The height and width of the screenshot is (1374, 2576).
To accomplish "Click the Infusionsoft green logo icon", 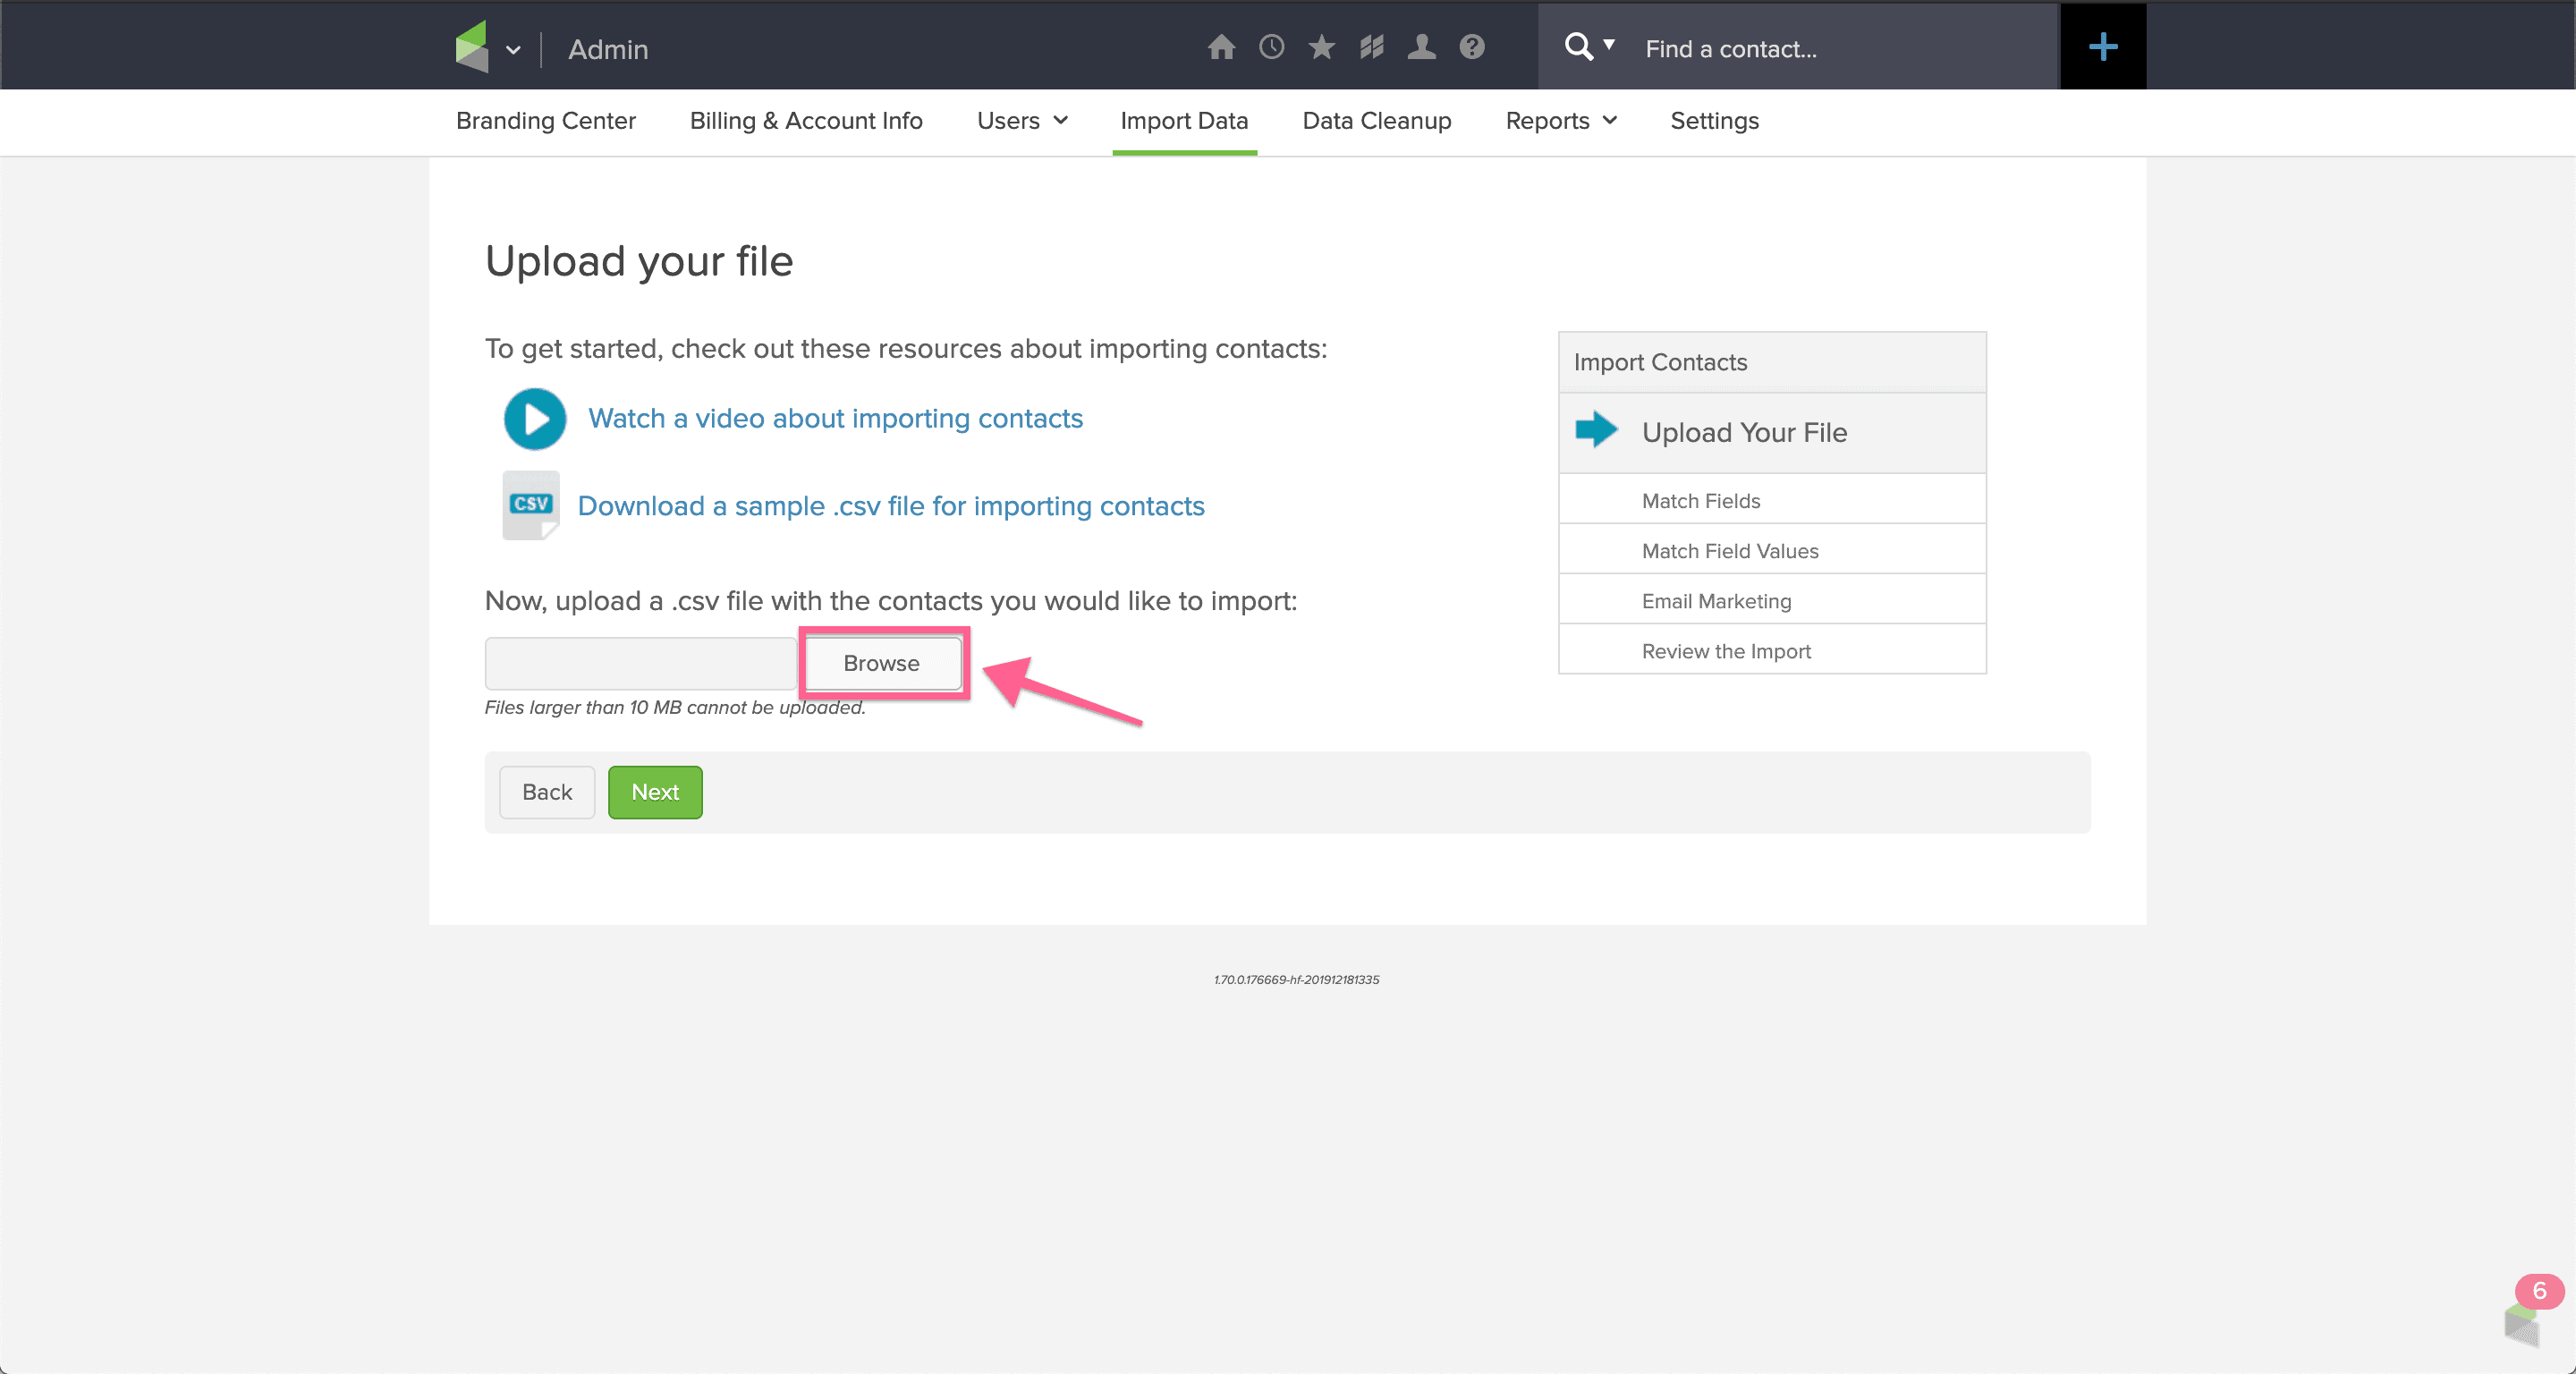I will pyautogui.click(x=471, y=47).
